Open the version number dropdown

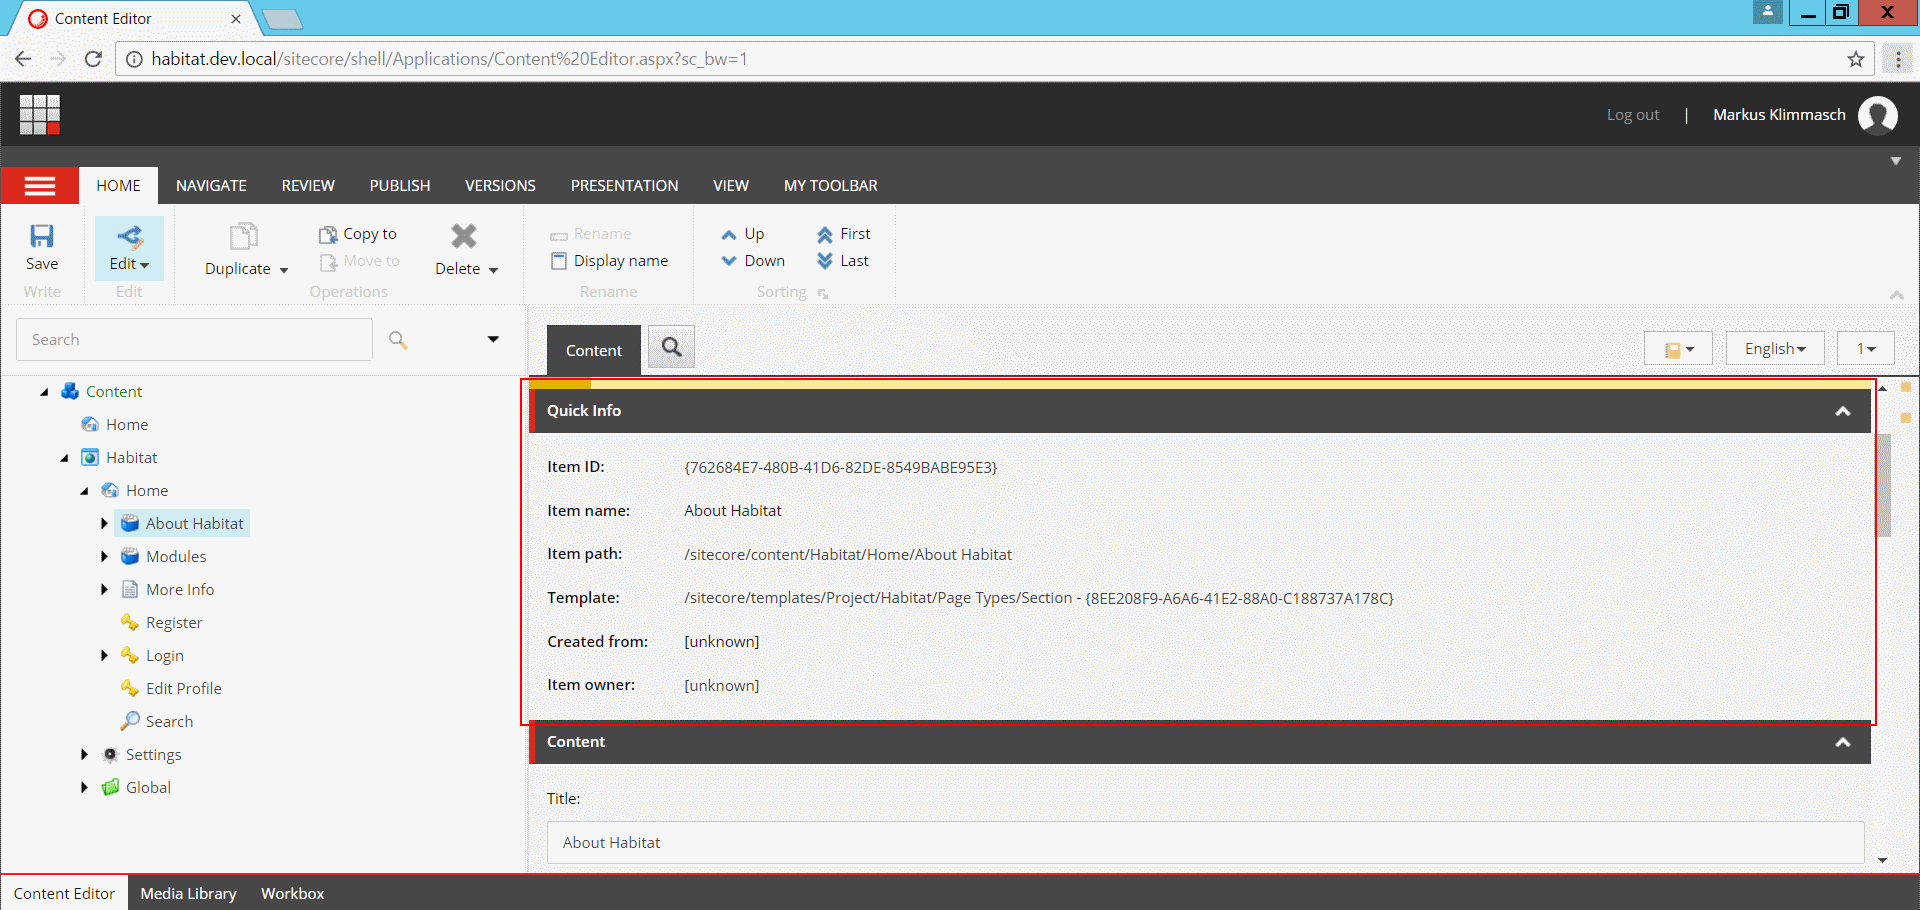(1866, 349)
